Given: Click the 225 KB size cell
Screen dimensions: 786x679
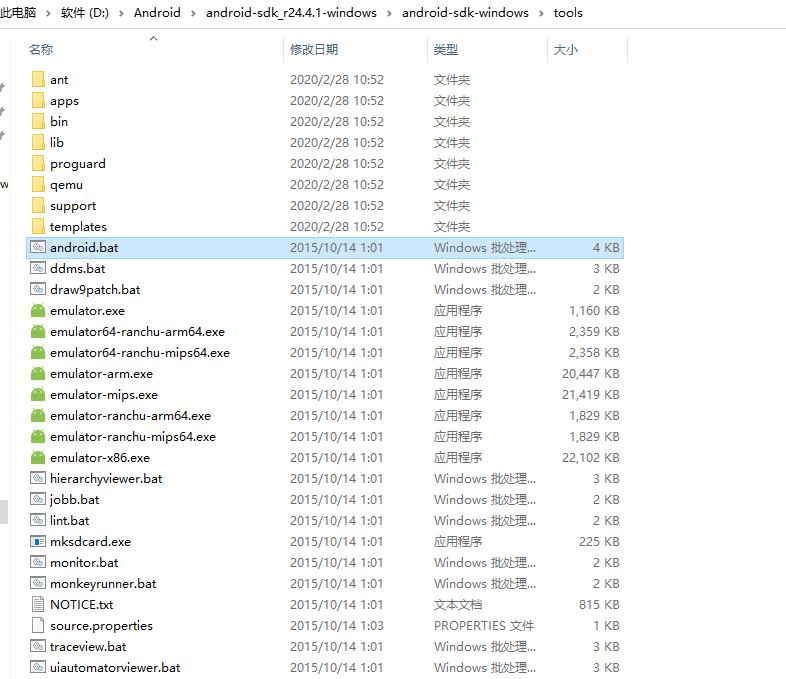Looking at the screenshot, I should click(x=599, y=542).
